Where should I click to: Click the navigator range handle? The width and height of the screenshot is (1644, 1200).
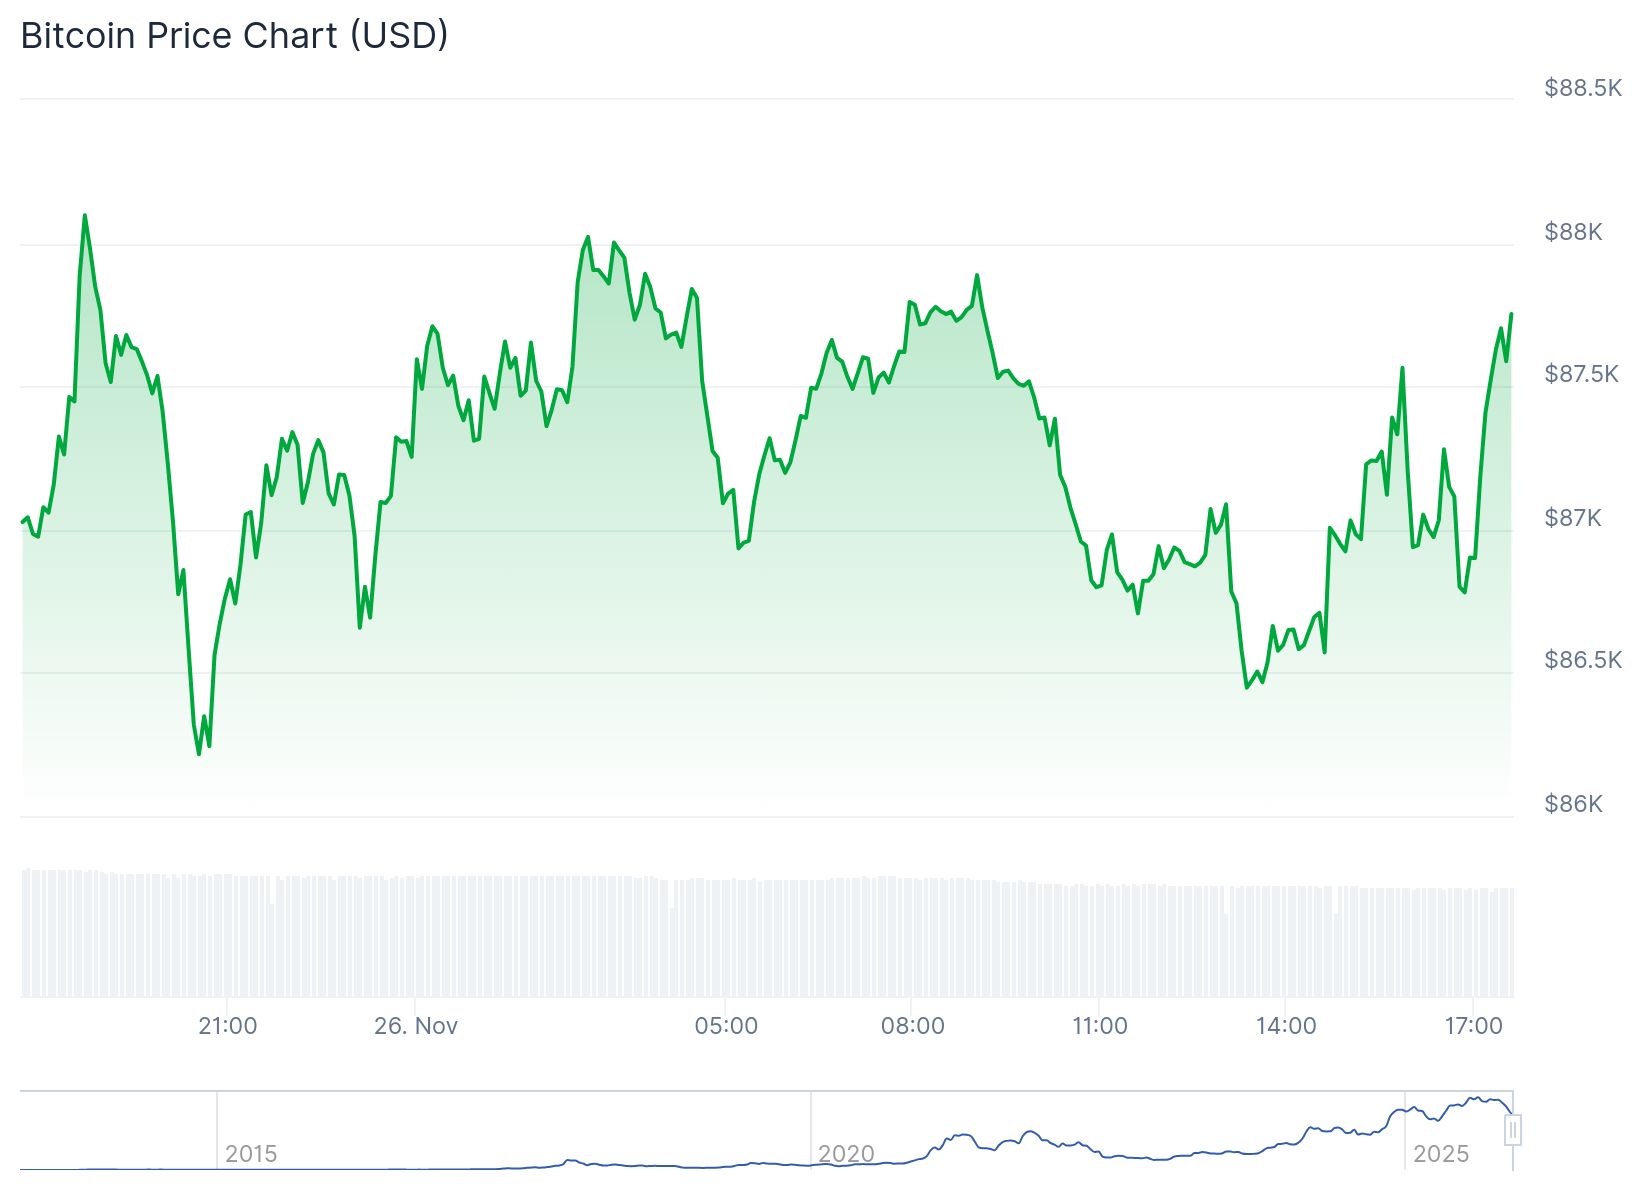pyautogui.click(x=1513, y=1130)
